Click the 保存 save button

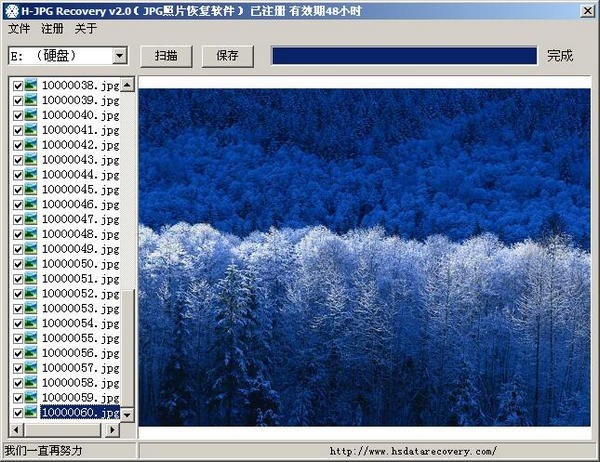[227, 56]
